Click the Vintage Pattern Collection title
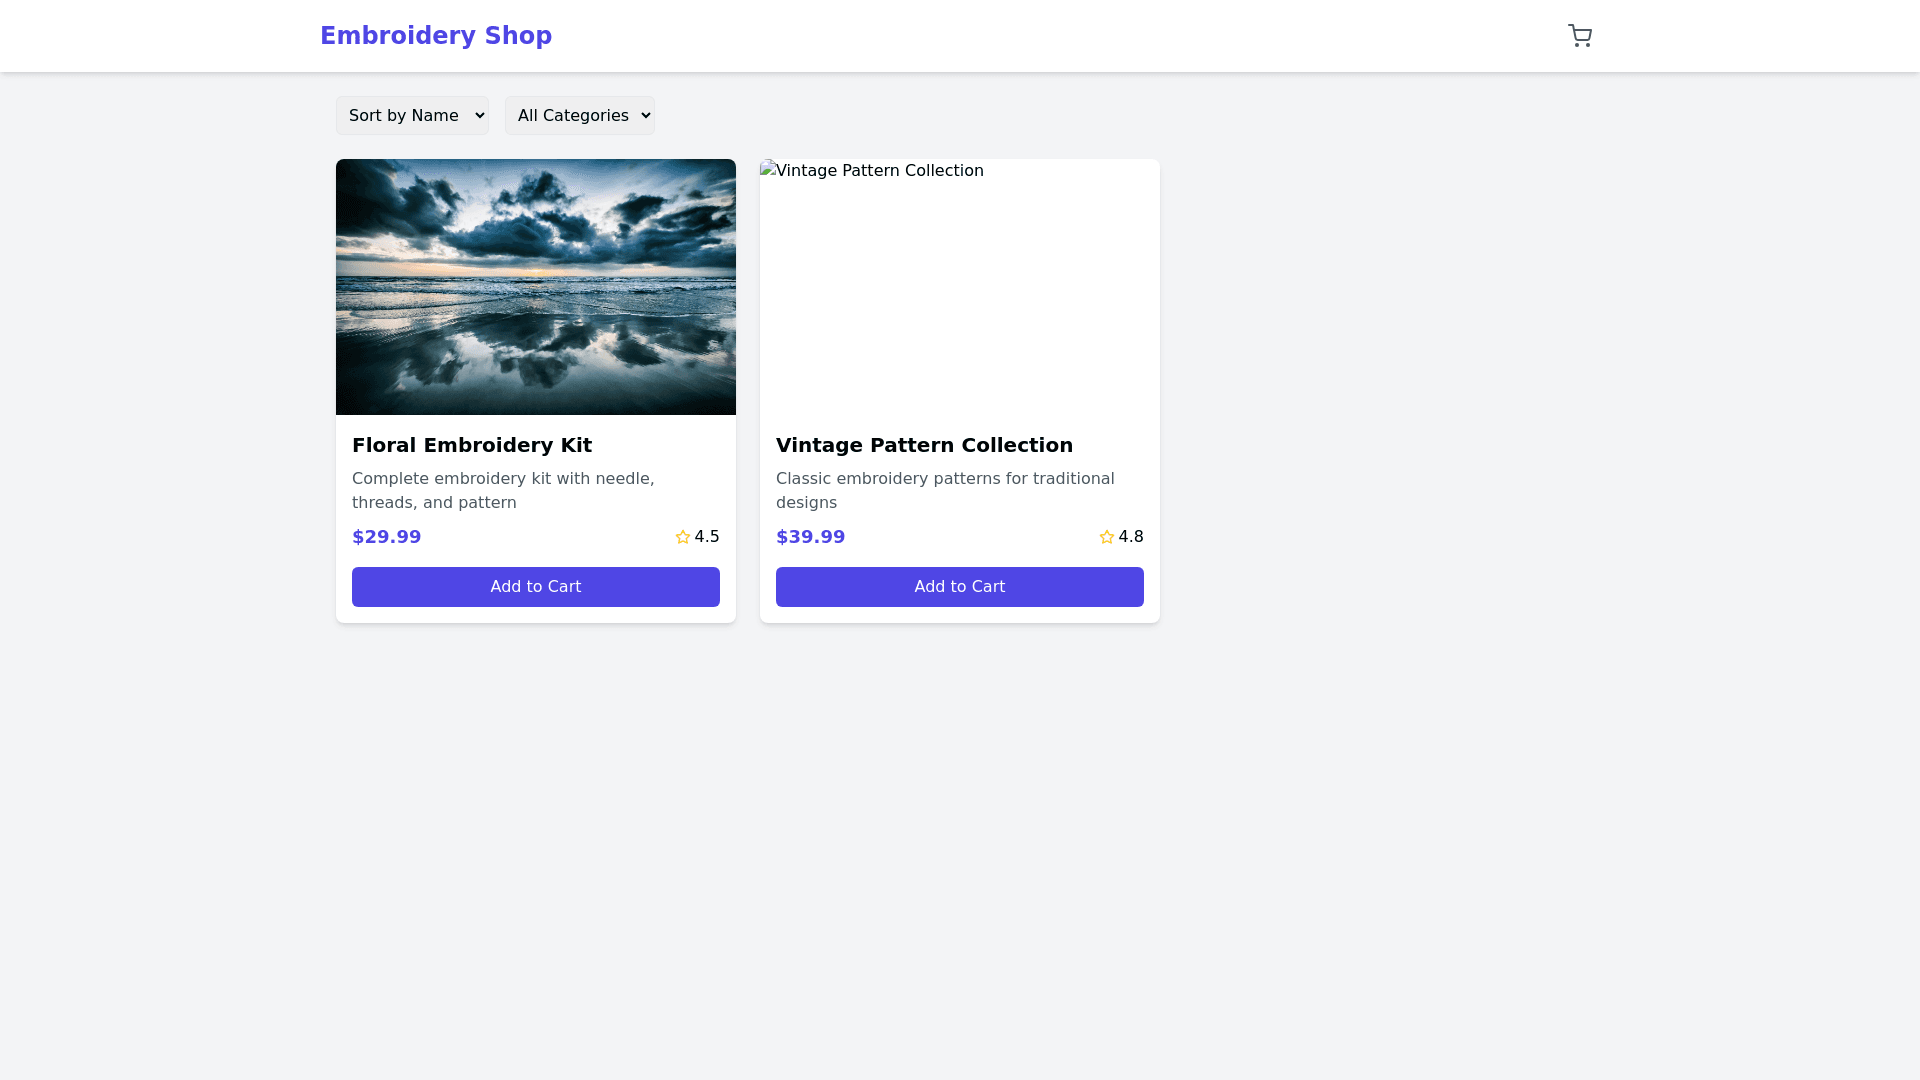 pos(924,445)
